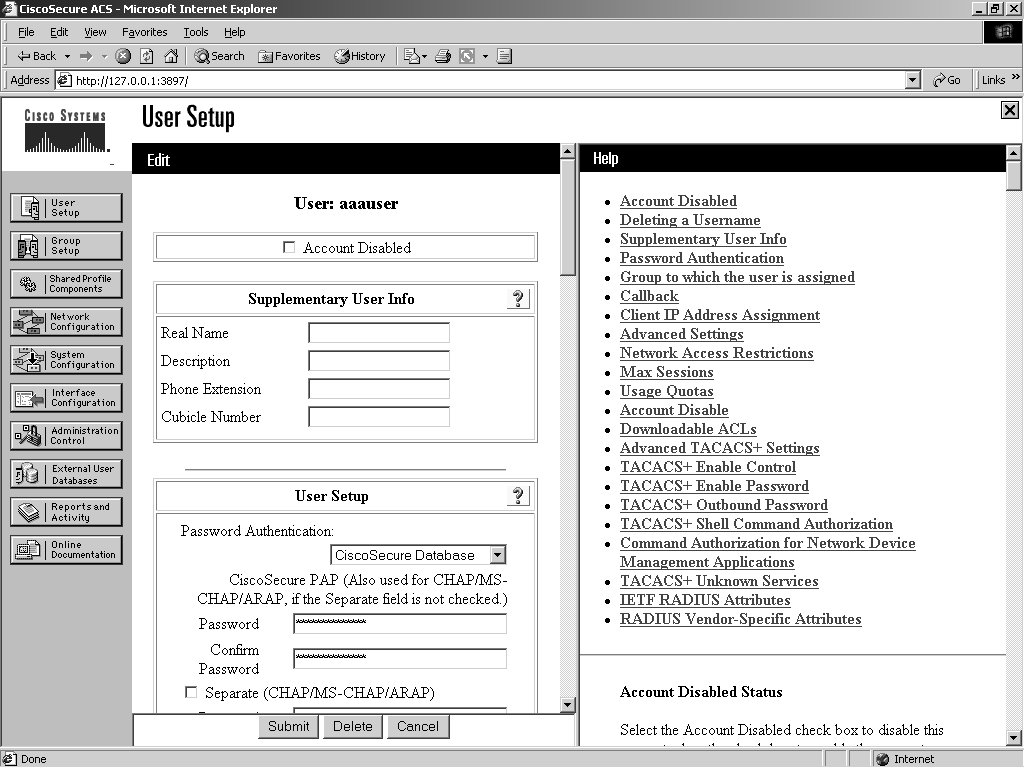Click the Help panel scroll-down arrow
The height and width of the screenshot is (768, 1024).
tap(1014, 738)
